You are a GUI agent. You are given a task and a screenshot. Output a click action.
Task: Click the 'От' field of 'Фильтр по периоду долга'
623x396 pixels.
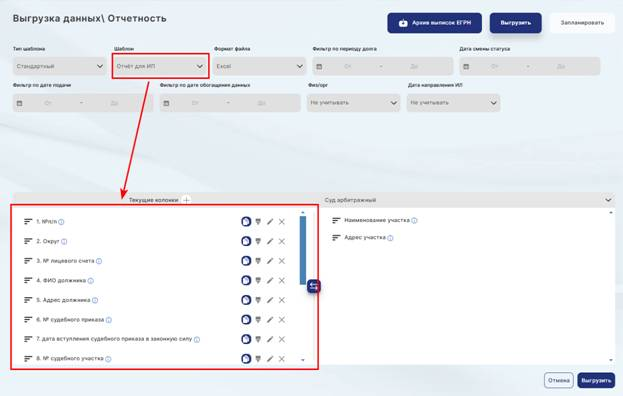pyautogui.click(x=348, y=66)
